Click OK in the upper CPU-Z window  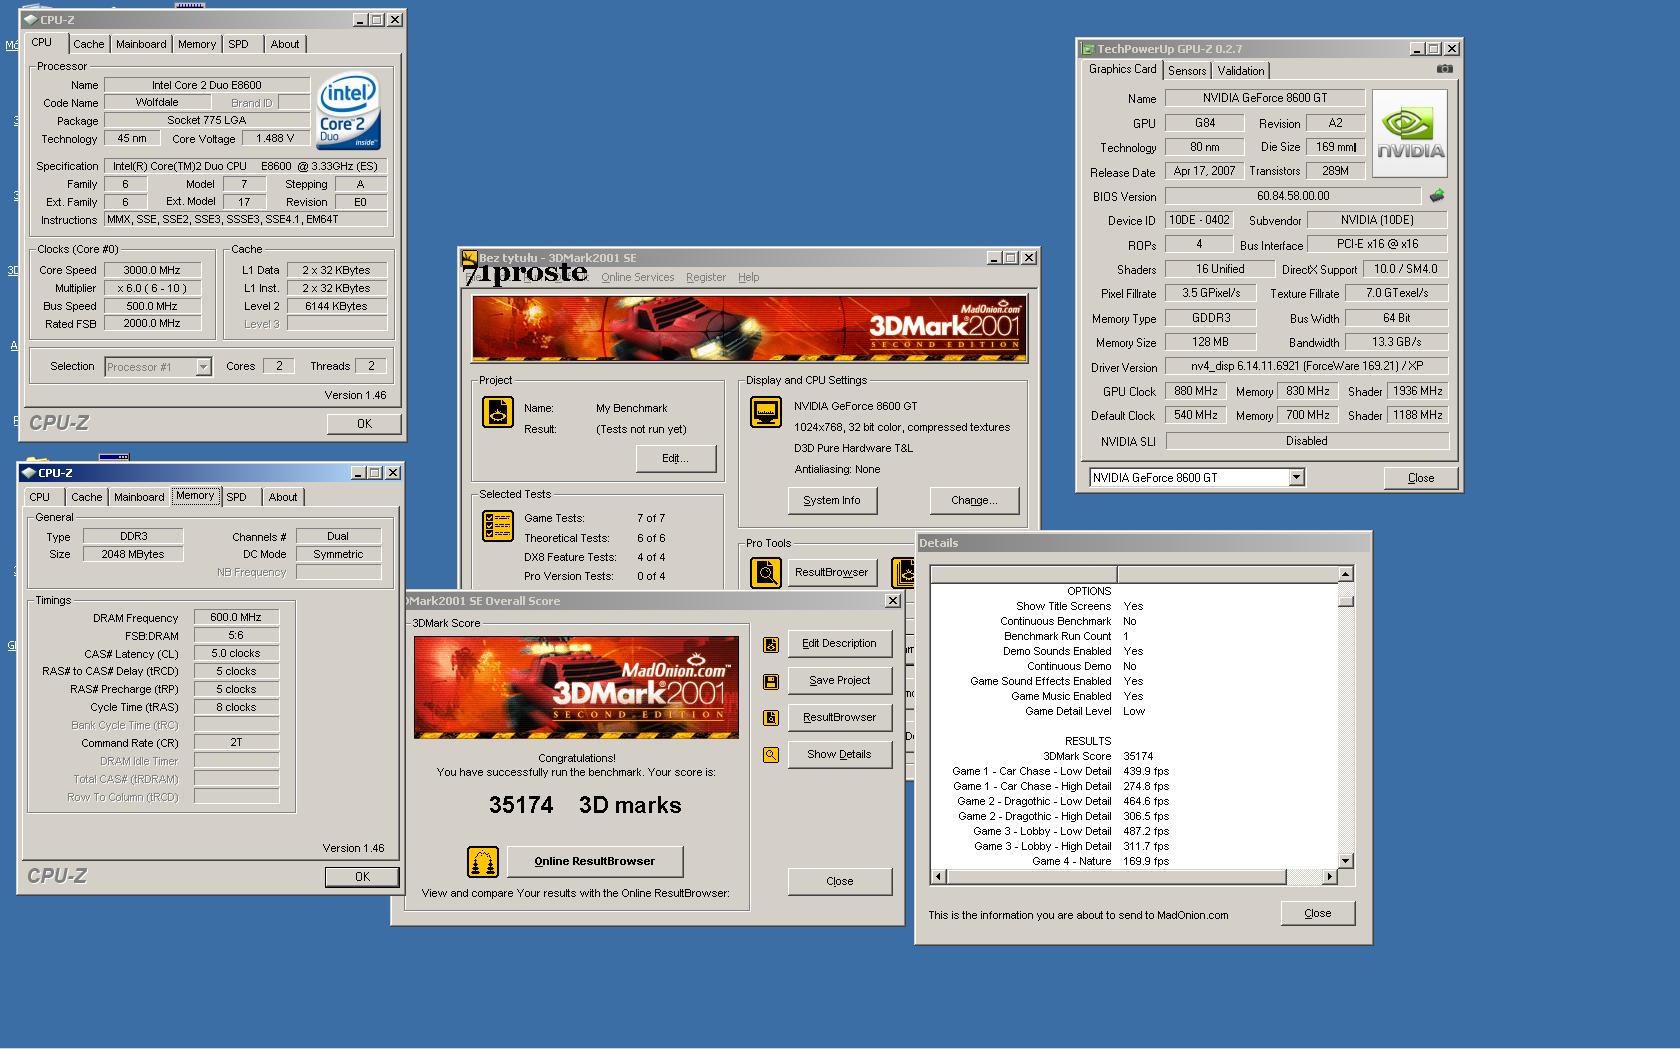364,424
